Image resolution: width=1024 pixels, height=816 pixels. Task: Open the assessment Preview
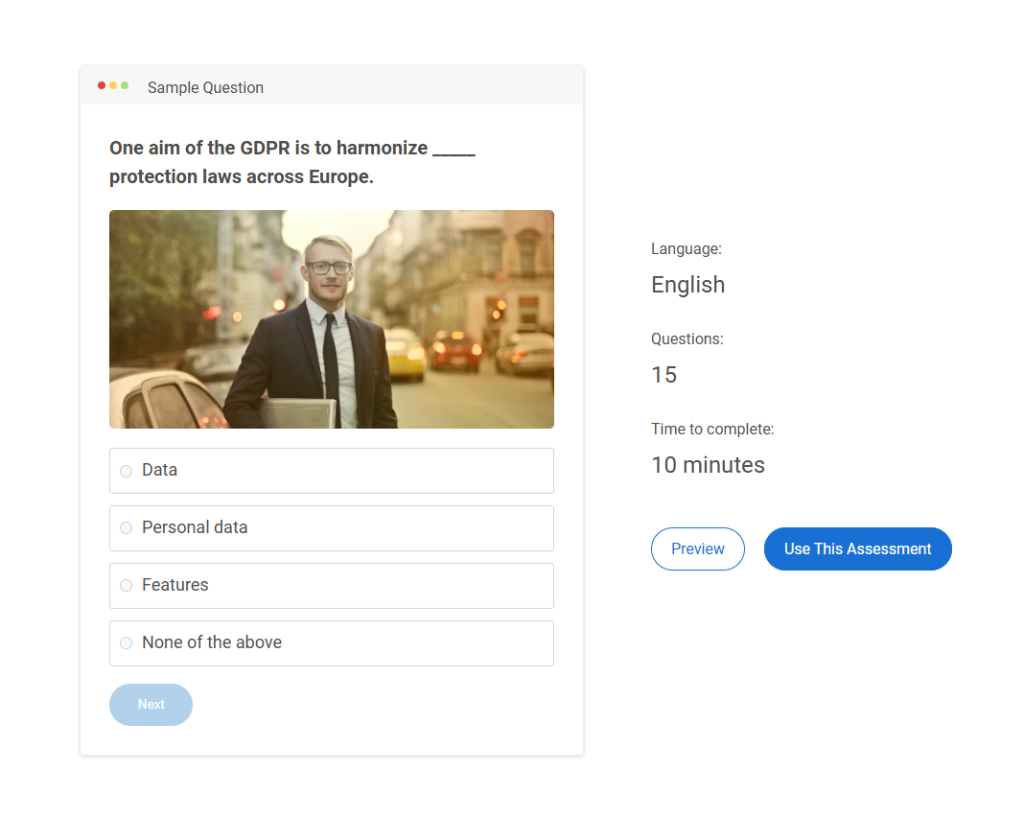pyautogui.click(x=697, y=549)
